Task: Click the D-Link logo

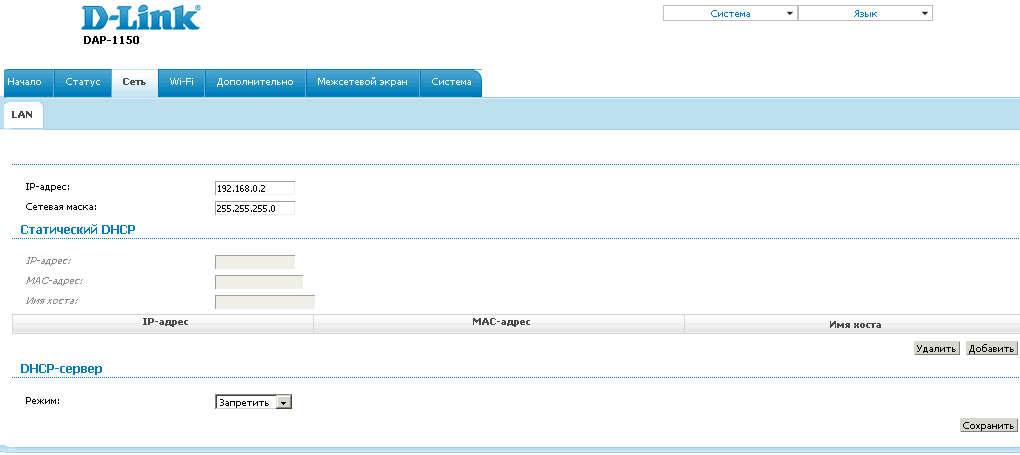Action: click(x=139, y=18)
